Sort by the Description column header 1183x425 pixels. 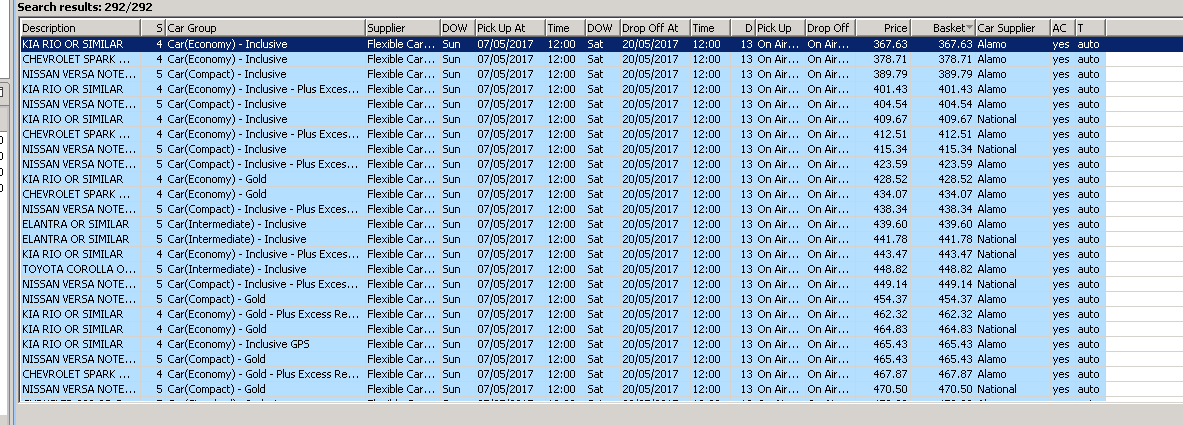(80, 28)
